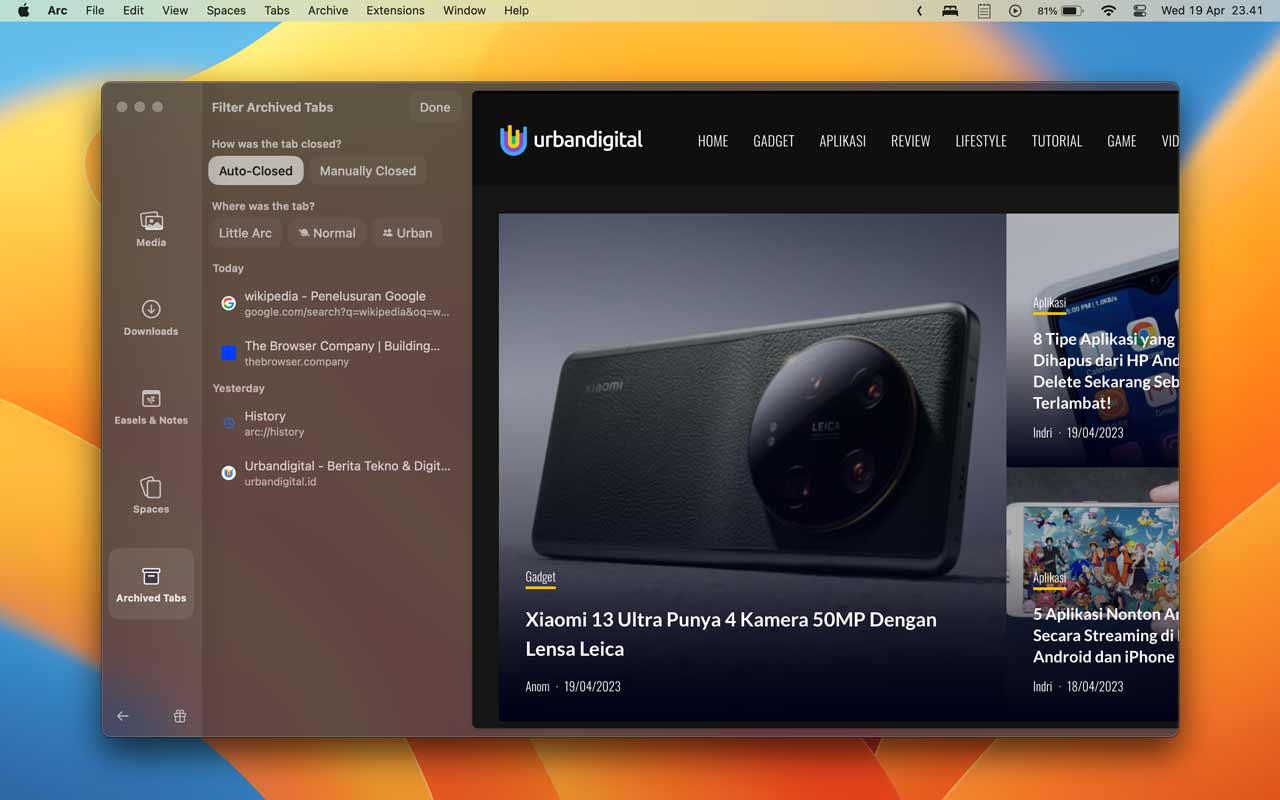Filter tabs by Normal space
1280x800 pixels.
[x=326, y=233]
